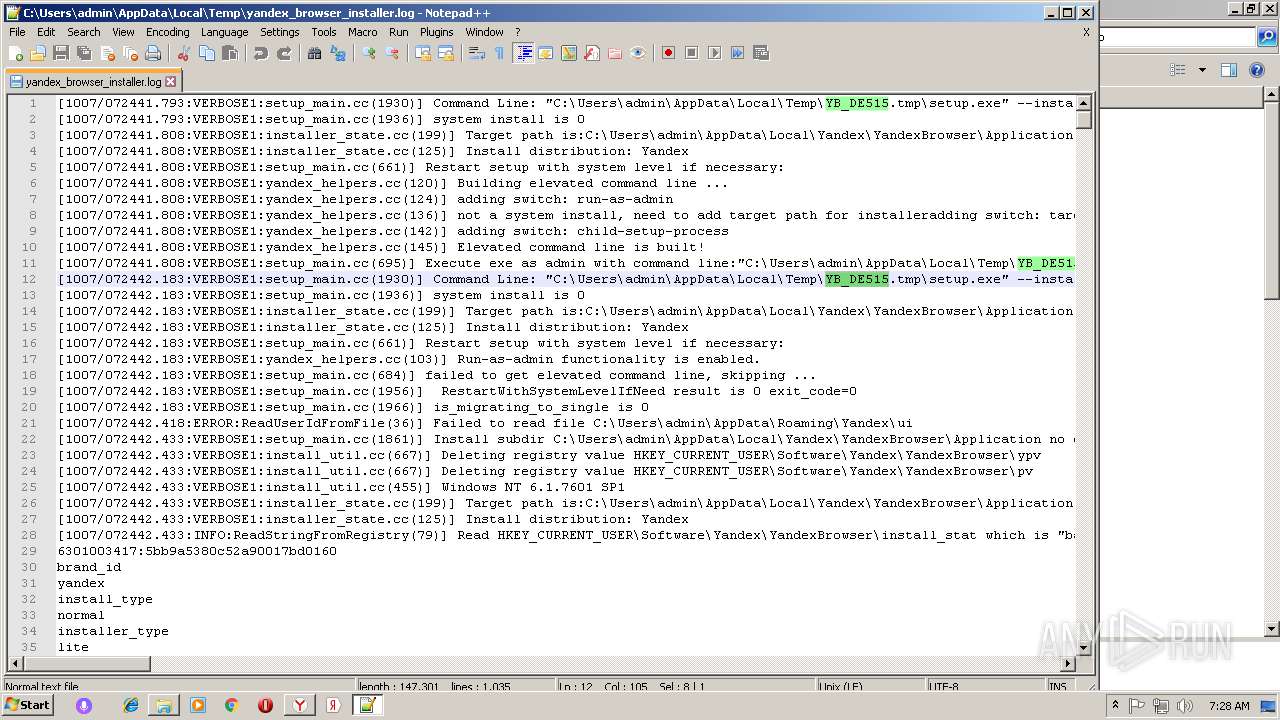This screenshot has width=1280, height=720.
Task: Close the yandex_browser_installer.log tab
Action: pyautogui.click(x=171, y=82)
